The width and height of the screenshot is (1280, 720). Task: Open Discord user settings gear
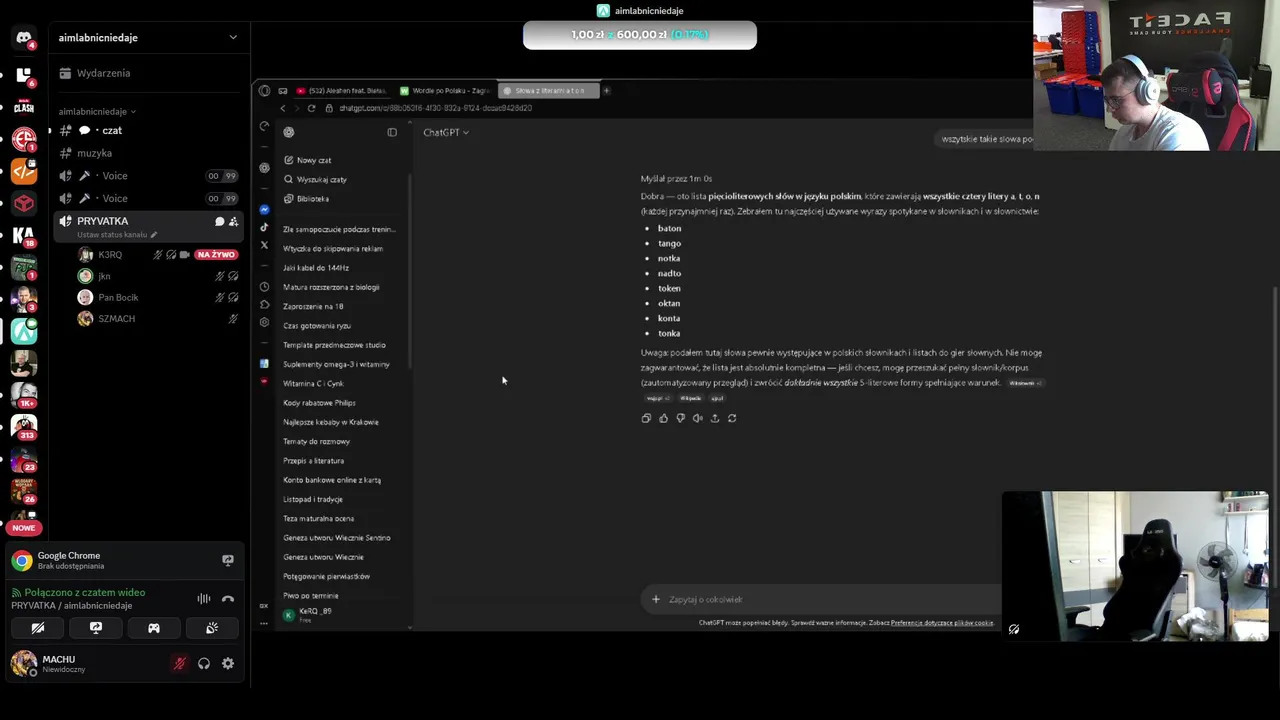coord(228,663)
